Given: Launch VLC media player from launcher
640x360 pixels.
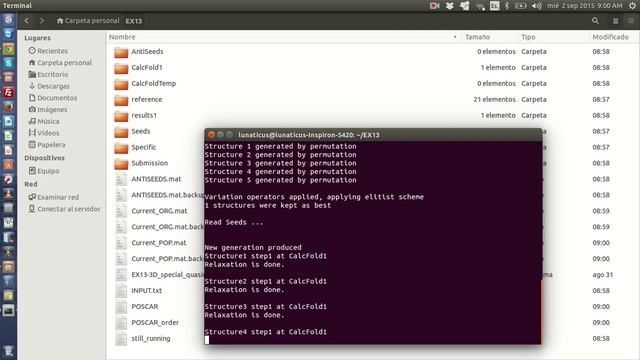Looking at the screenshot, I should pos(8,194).
